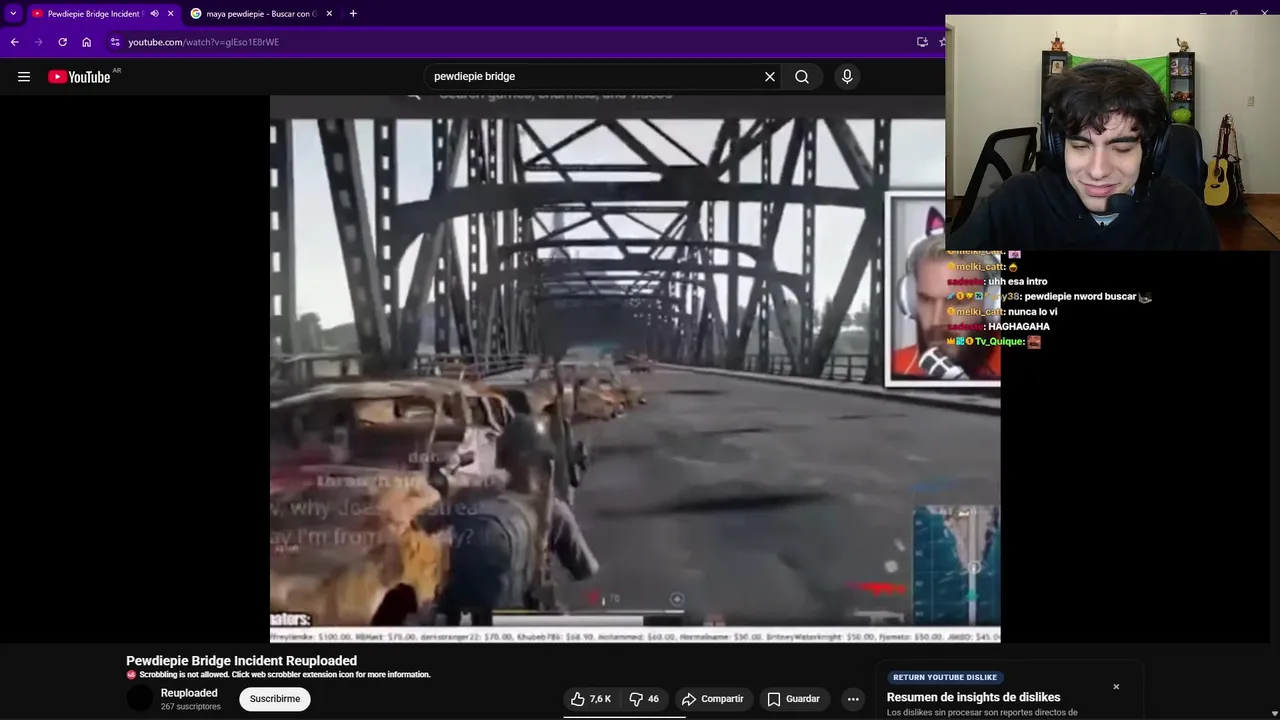Click the web scrobbler notice icon
The height and width of the screenshot is (720, 1280).
click(x=131, y=675)
